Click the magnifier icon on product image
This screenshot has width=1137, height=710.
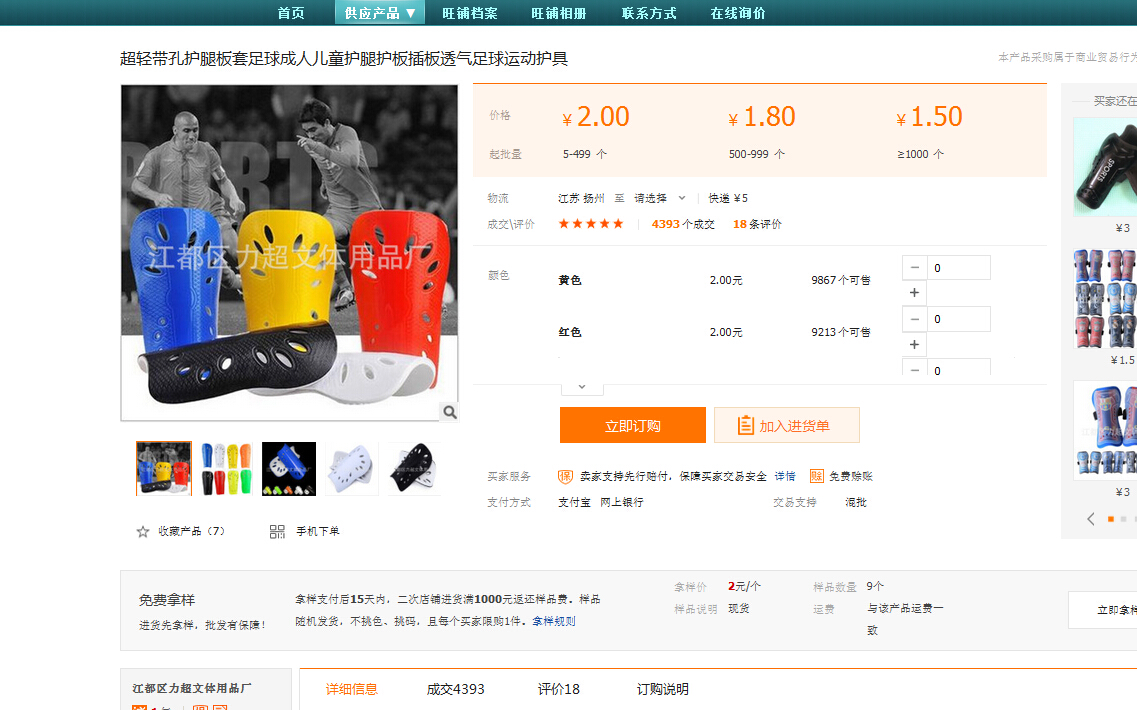pos(450,412)
